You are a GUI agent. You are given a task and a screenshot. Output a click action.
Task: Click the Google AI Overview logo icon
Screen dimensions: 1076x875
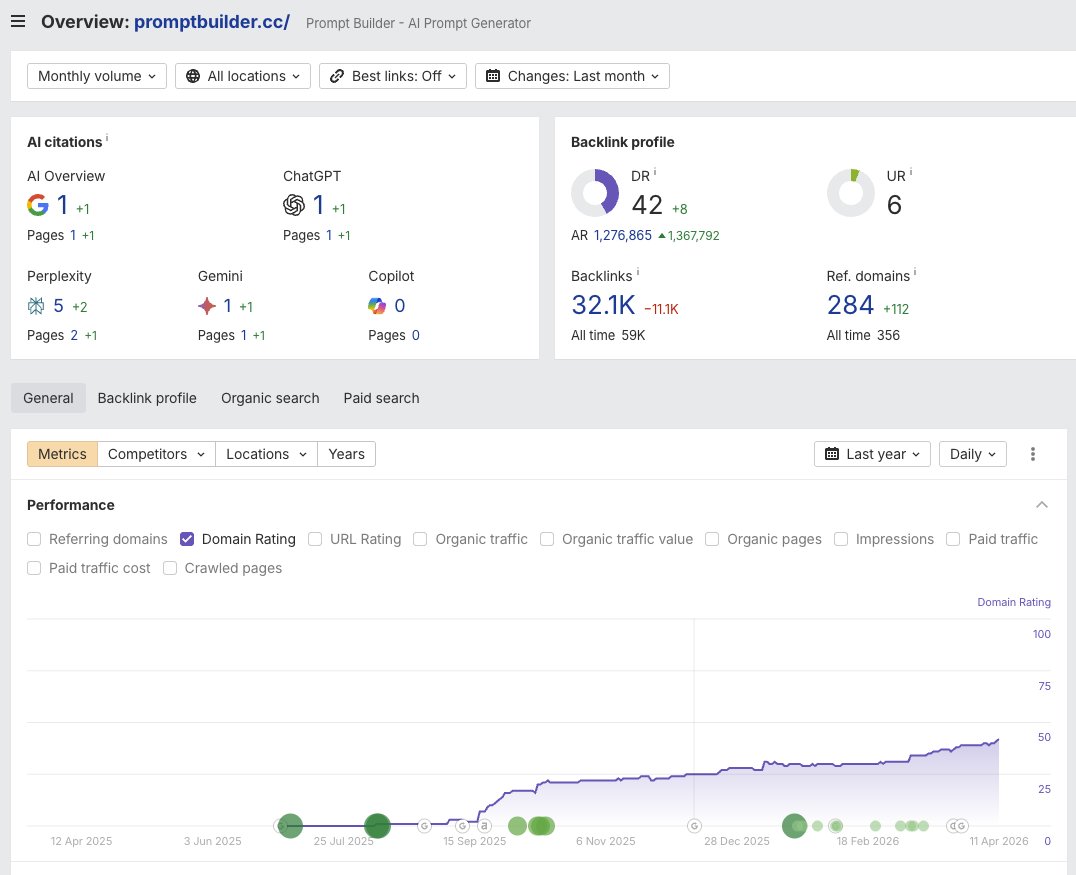(38, 205)
